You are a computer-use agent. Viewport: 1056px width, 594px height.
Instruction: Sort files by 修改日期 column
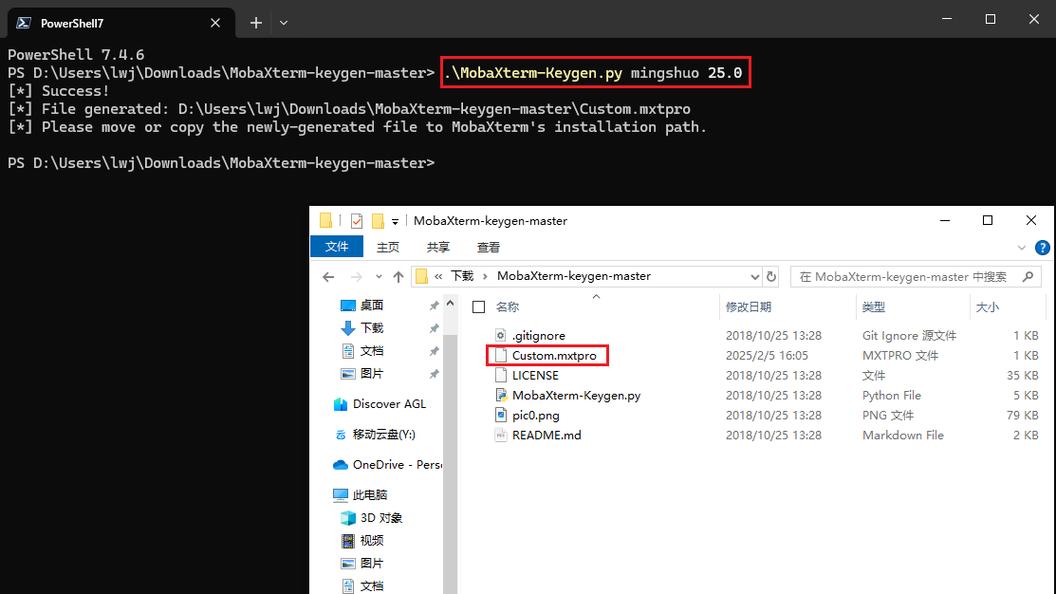point(748,307)
